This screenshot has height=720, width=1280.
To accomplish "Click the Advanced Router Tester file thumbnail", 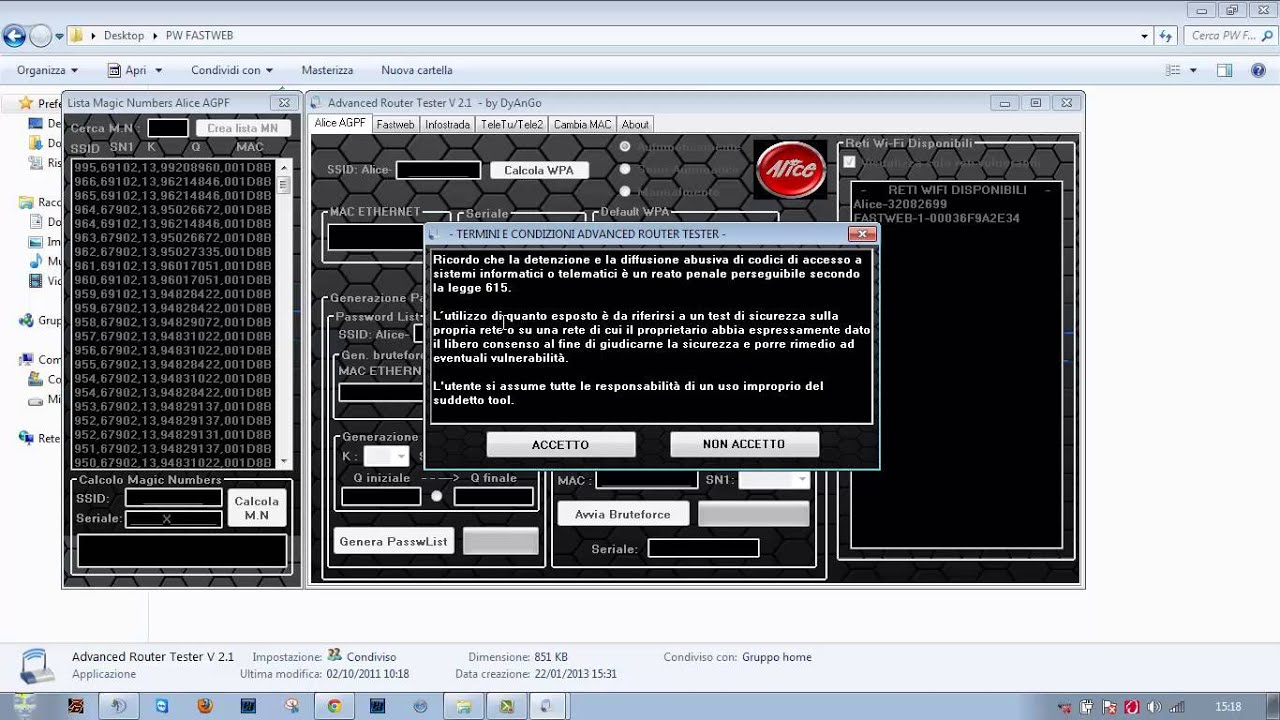I will (x=37, y=665).
